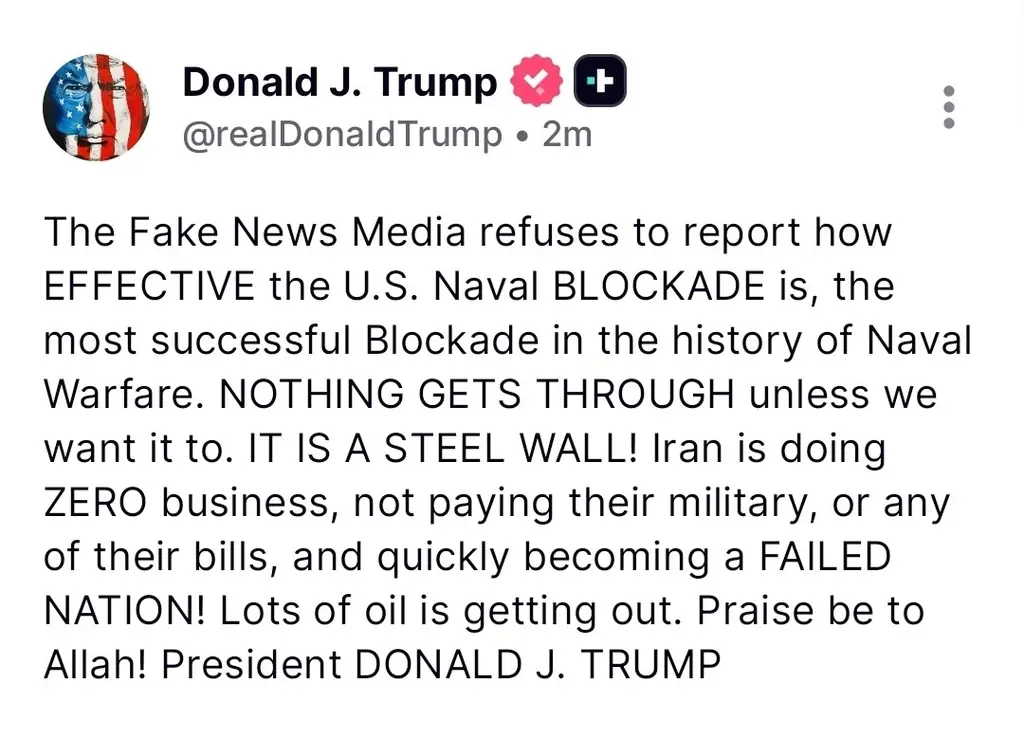Open the flag-painted profile avatar
The image size is (1024, 739).
tap(97, 107)
